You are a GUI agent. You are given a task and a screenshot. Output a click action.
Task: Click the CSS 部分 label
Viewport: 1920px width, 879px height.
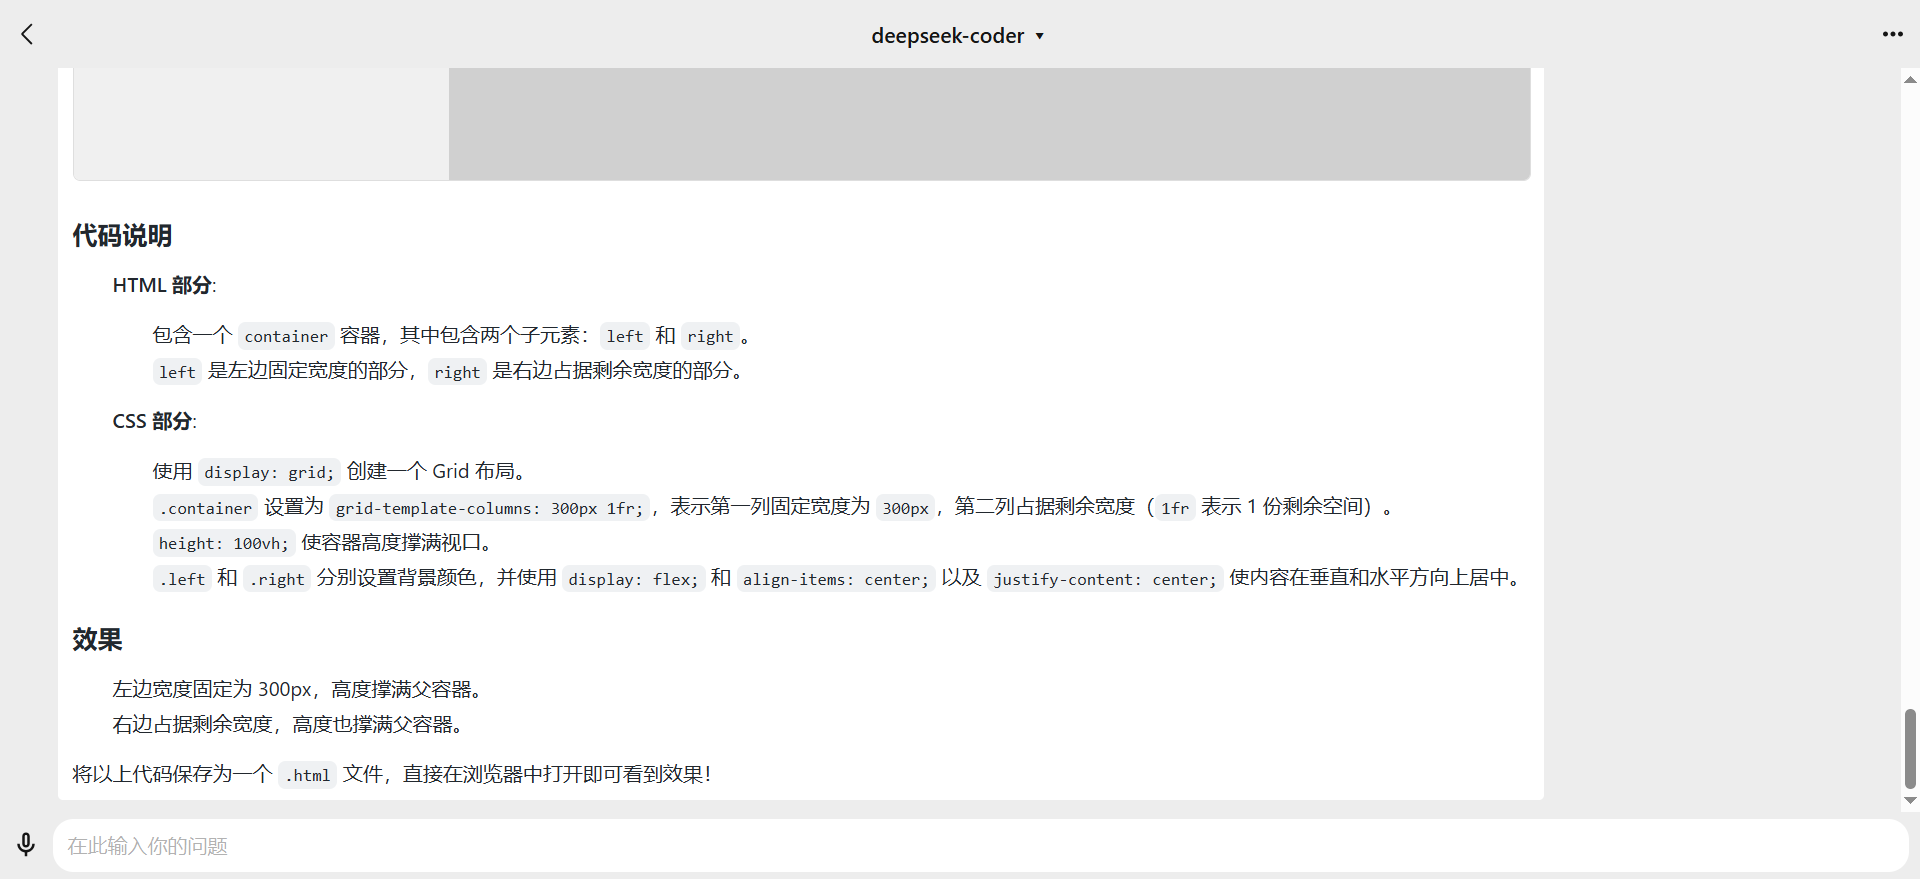point(154,422)
